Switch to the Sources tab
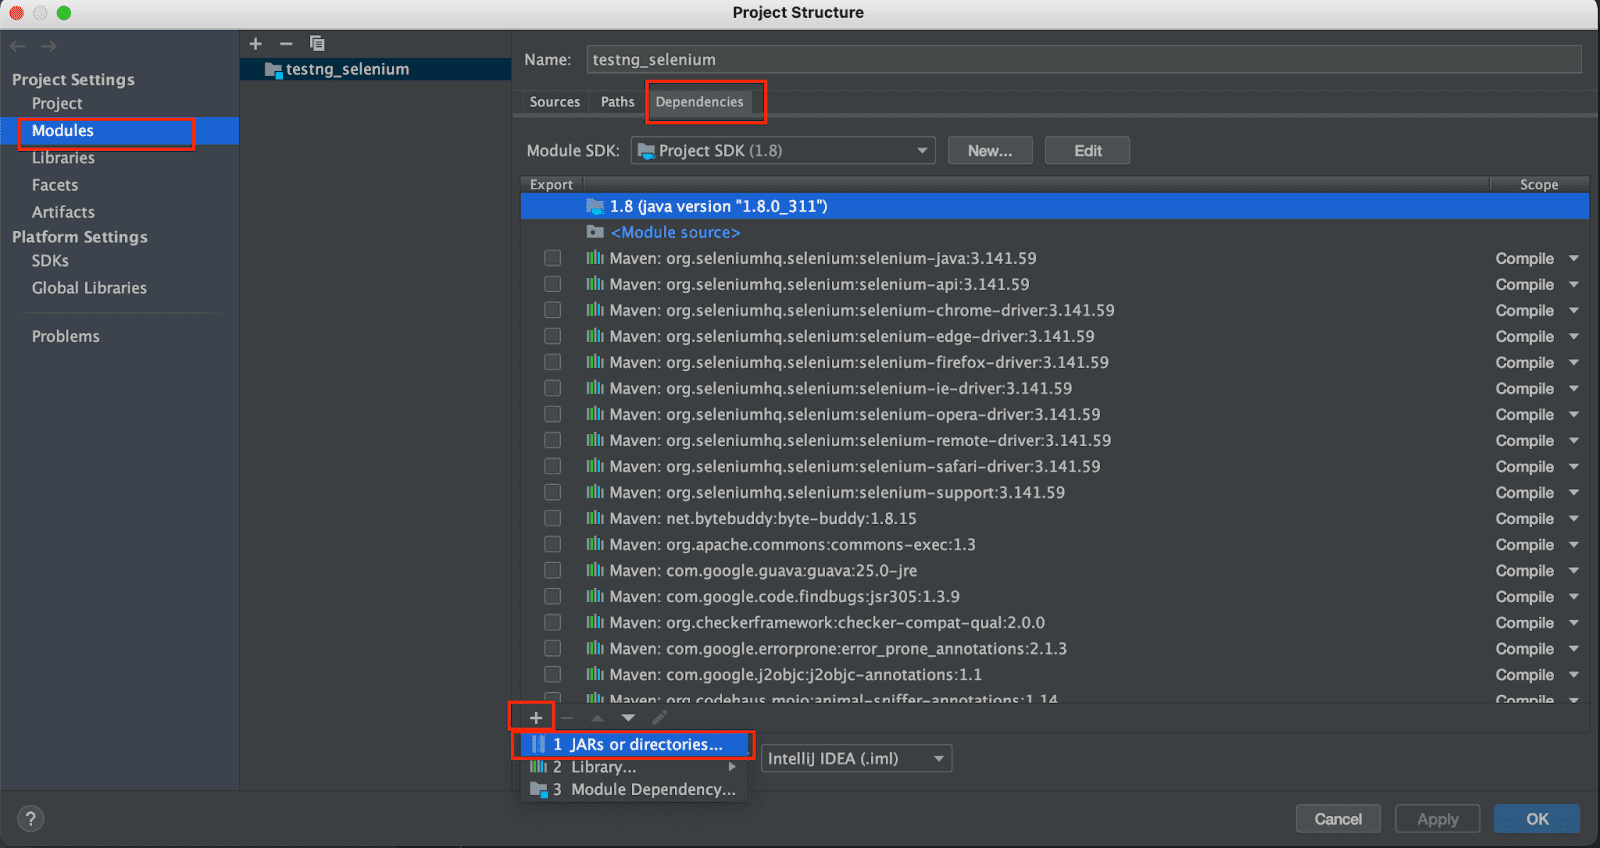This screenshot has width=1600, height=848. pyautogui.click(x=555, y=102)
